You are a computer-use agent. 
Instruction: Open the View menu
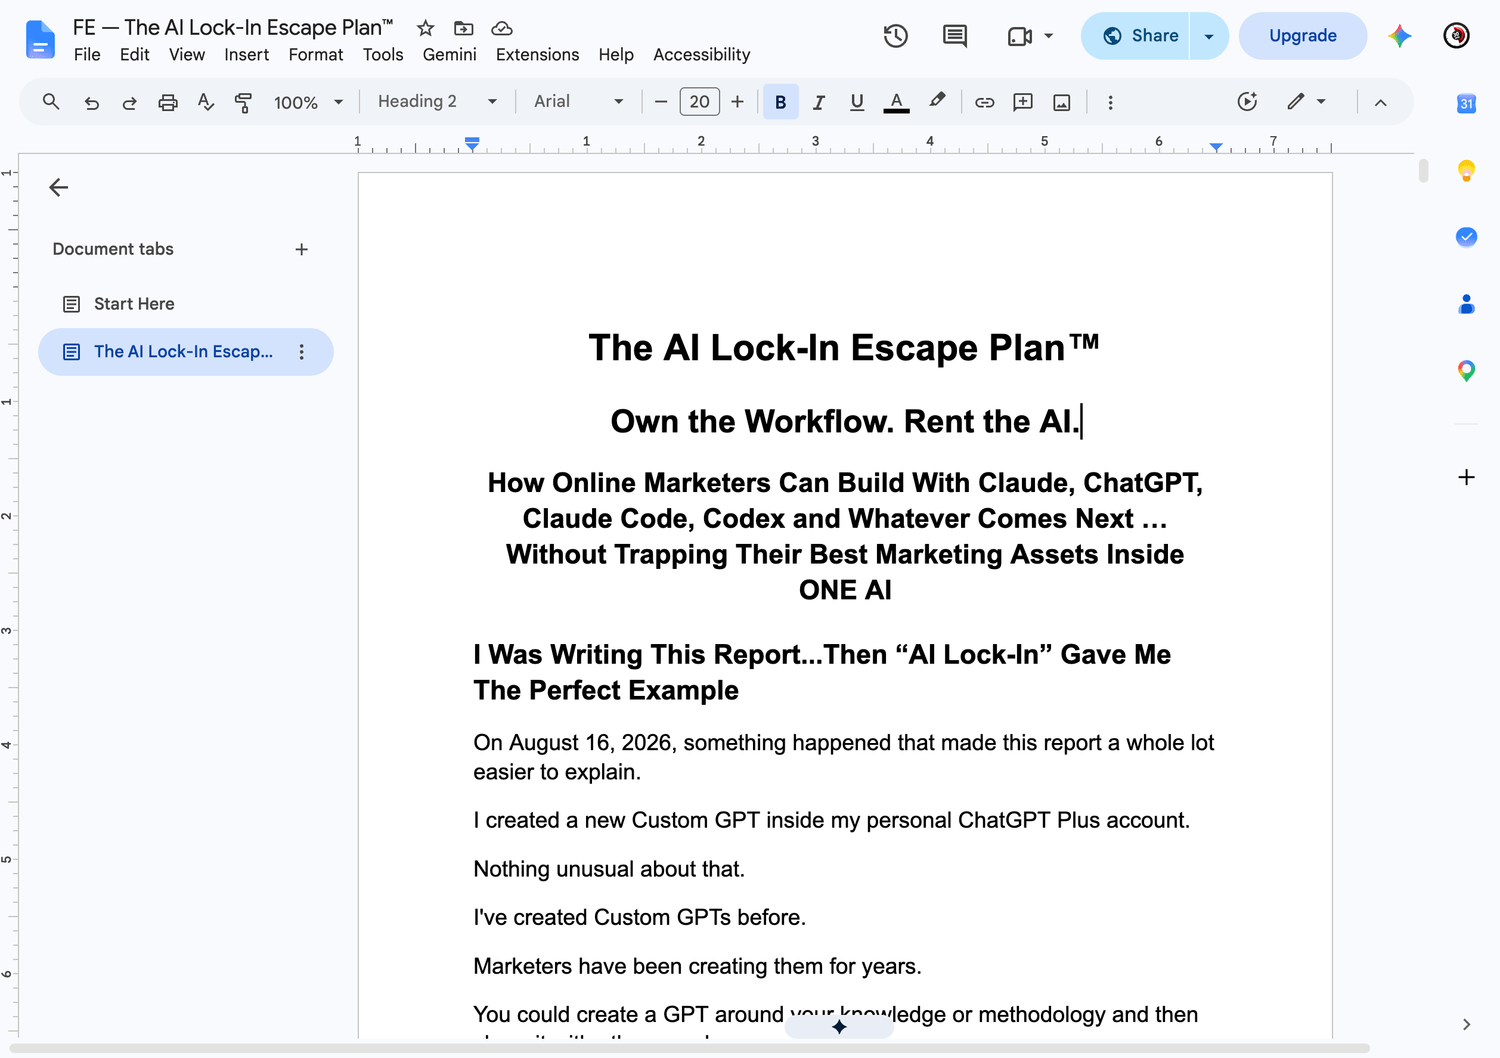(186, 55)
